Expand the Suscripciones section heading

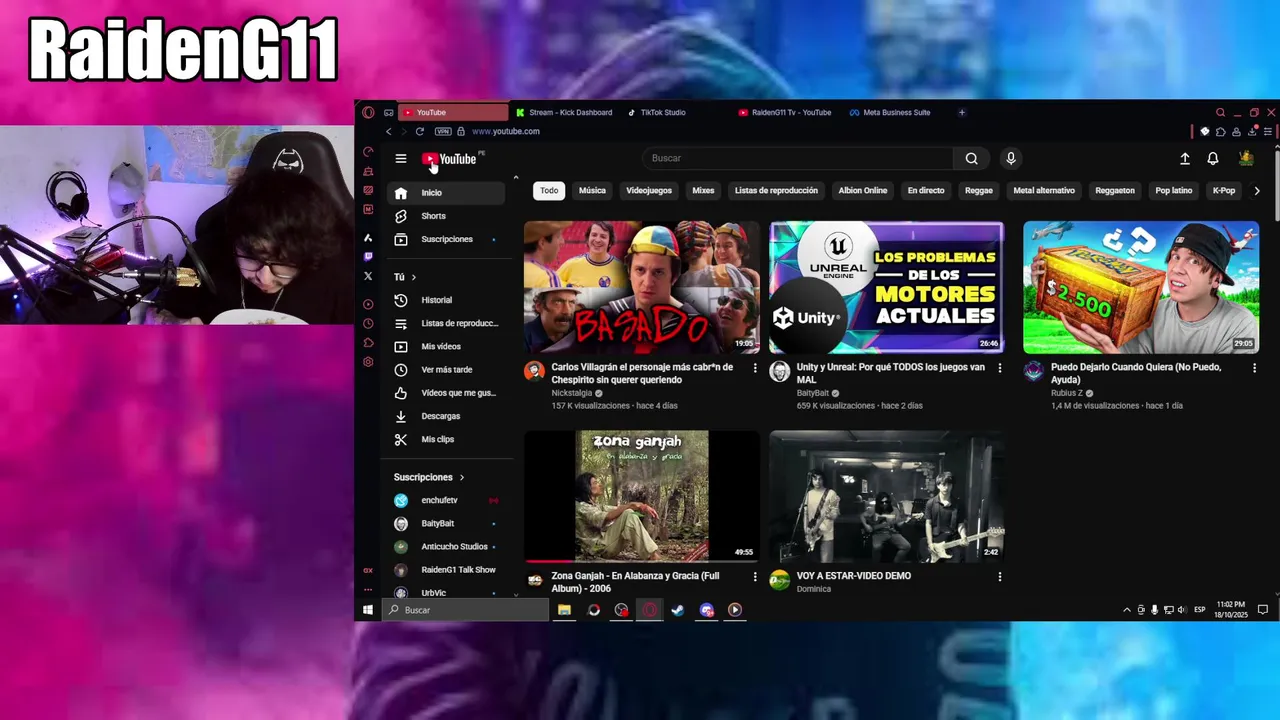click(x=429, y=477)
